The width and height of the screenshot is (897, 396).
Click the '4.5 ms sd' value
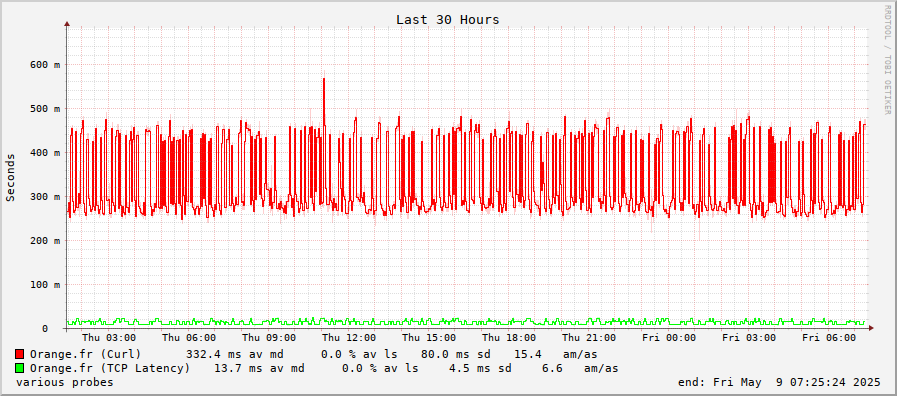[x=481, y=368]
